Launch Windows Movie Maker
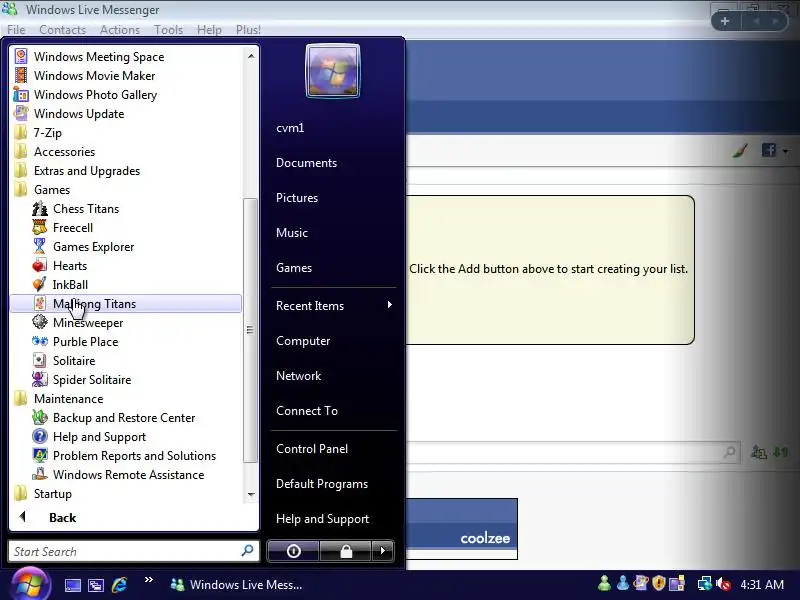Image resolution: width=800 pixels, height=600 pixels. (94, 76)
